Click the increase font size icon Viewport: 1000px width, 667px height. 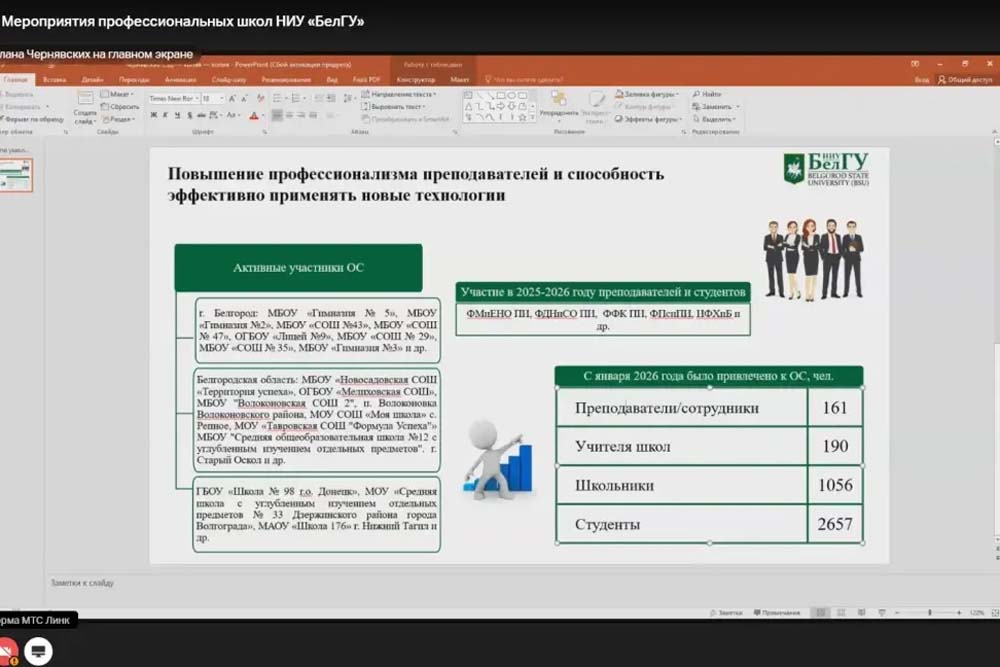[x=231, y=99]
